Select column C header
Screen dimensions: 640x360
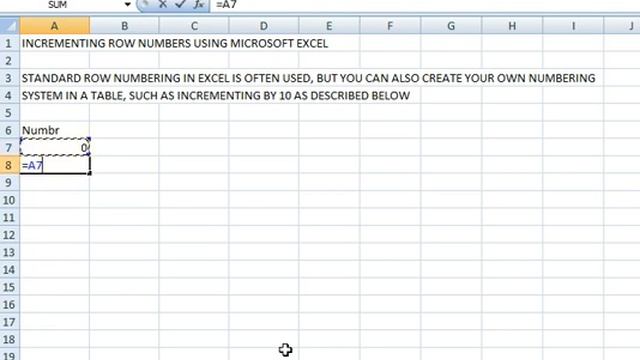[x=194, y=26]
